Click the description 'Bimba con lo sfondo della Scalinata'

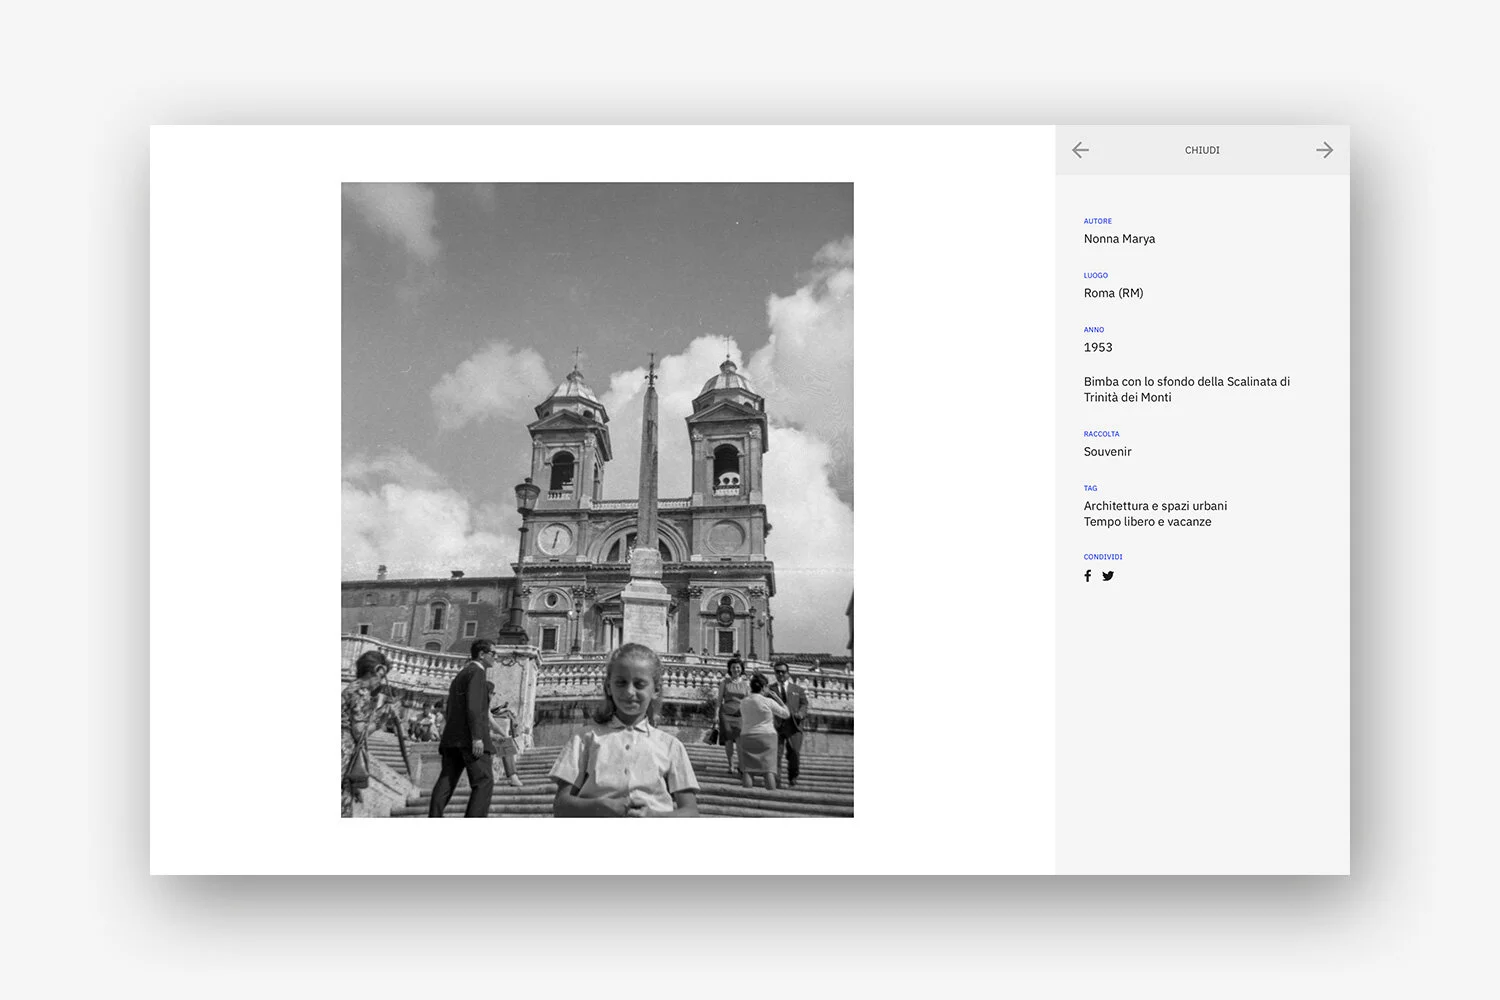pyautogui.click(x=1187, y=389)
